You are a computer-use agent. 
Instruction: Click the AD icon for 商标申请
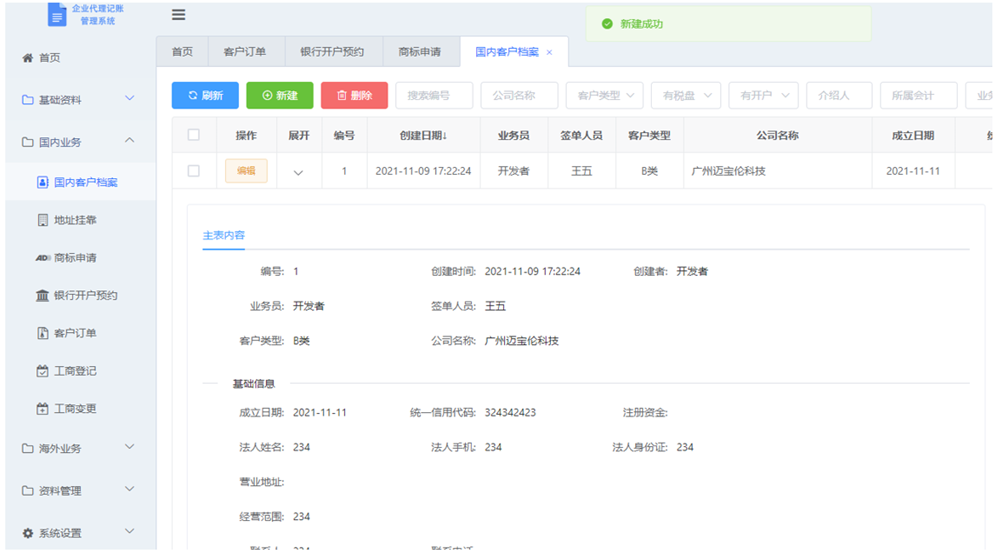pos(43,258)
